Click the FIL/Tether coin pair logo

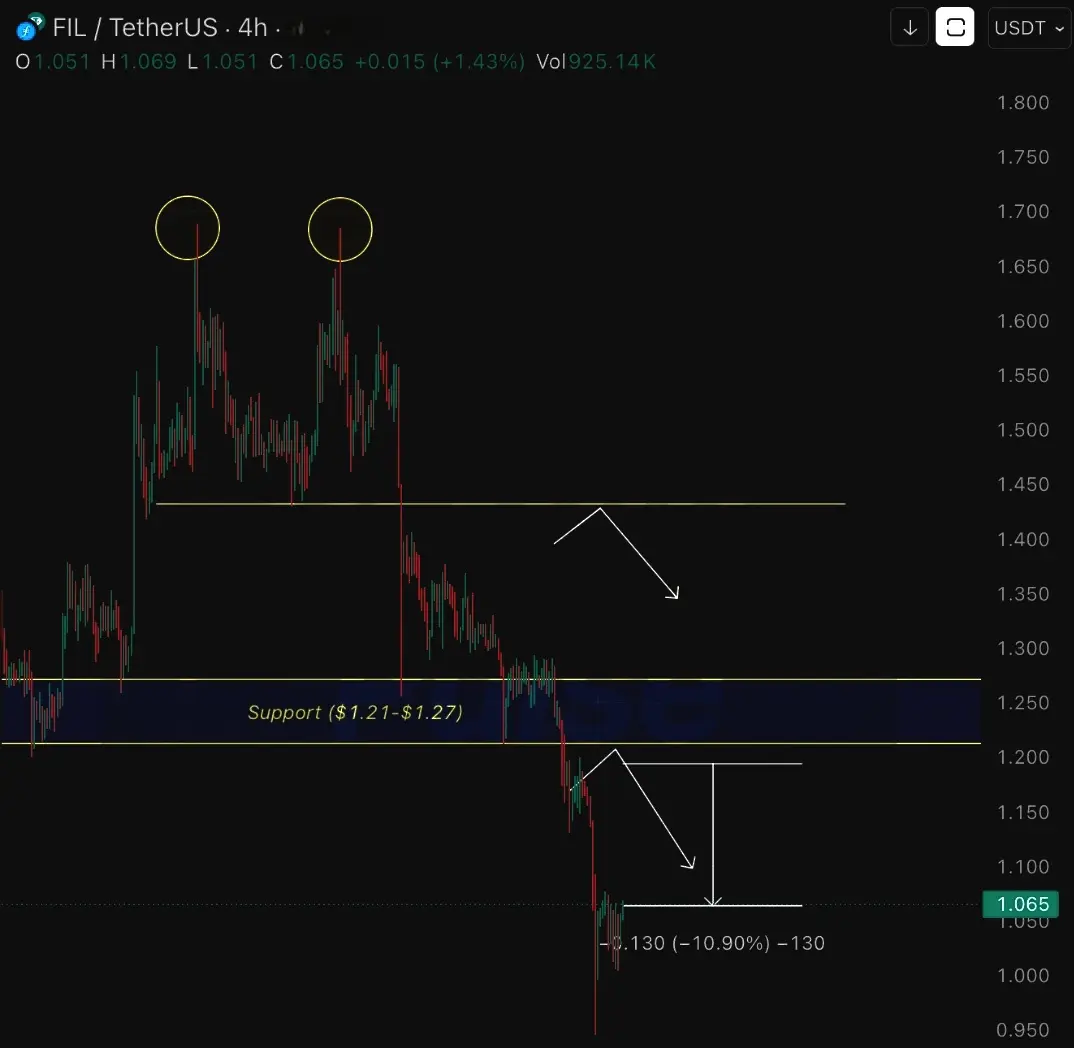(29, 27)
